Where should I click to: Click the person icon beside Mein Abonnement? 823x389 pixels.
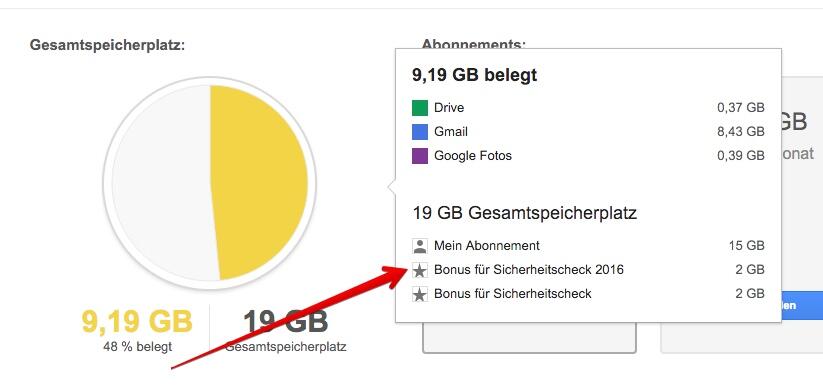(420, 246)
